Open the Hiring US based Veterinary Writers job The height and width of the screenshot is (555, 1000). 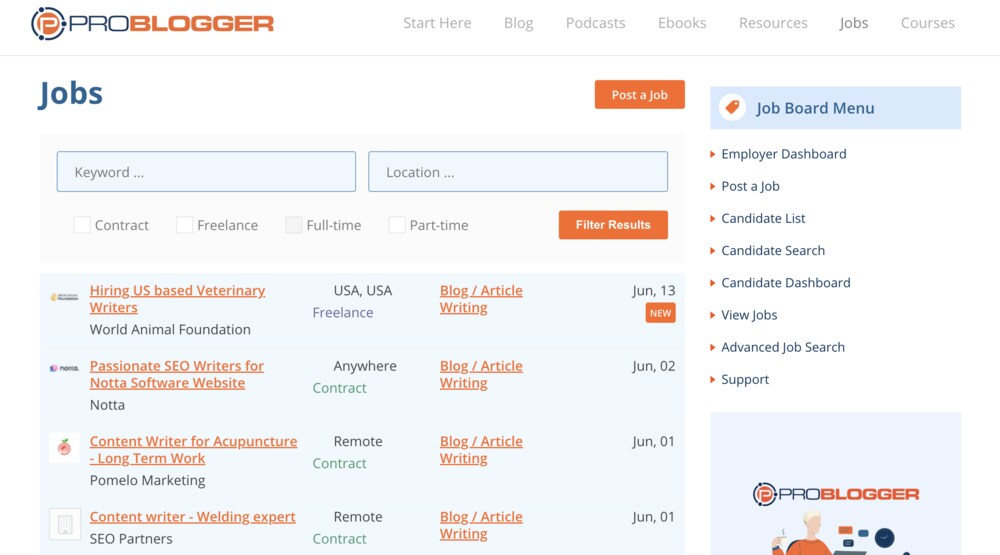click(177, 299)
